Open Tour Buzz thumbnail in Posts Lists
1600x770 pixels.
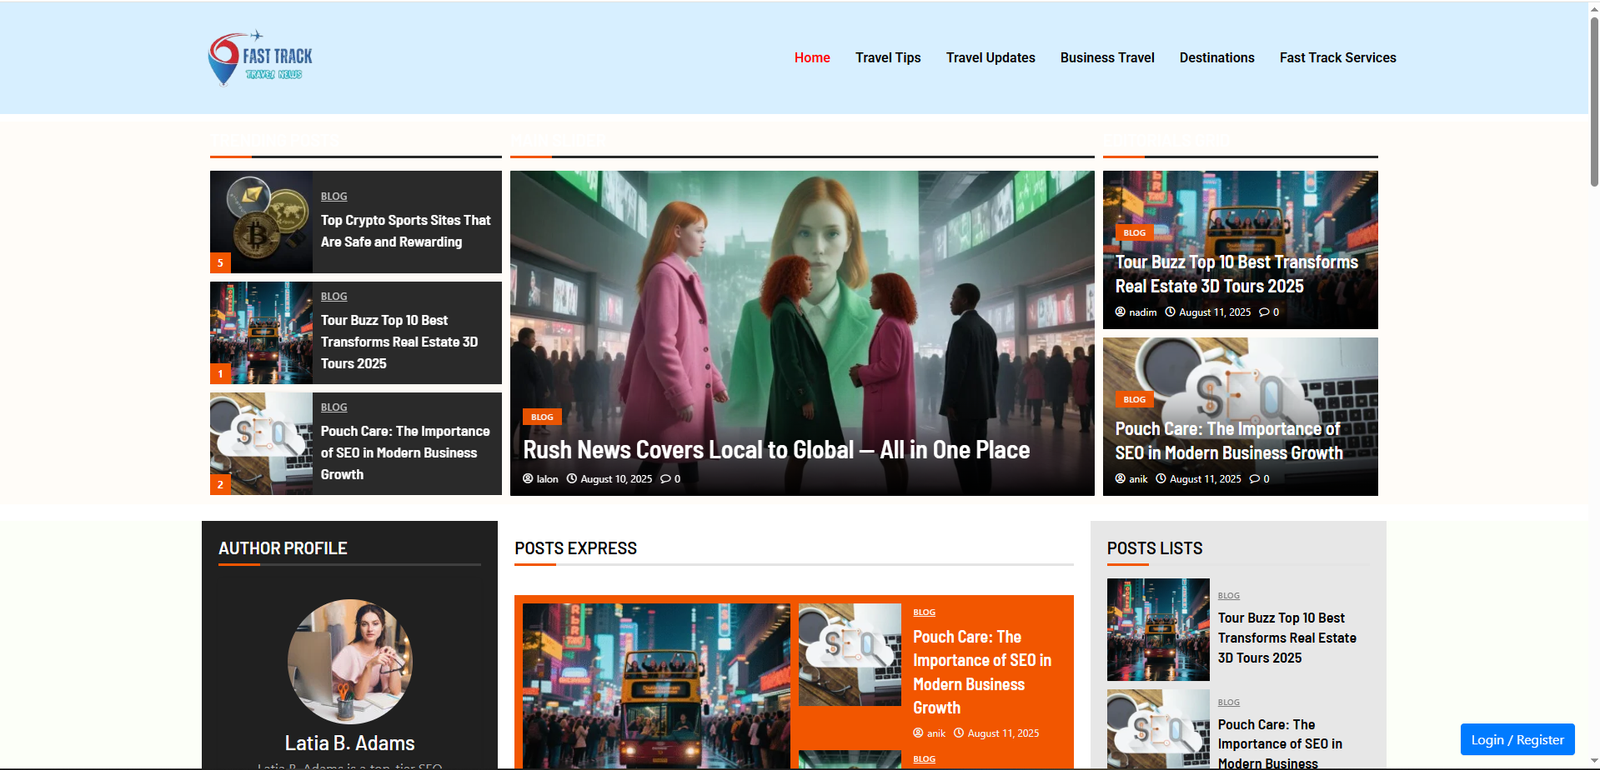coord(1158,630)
